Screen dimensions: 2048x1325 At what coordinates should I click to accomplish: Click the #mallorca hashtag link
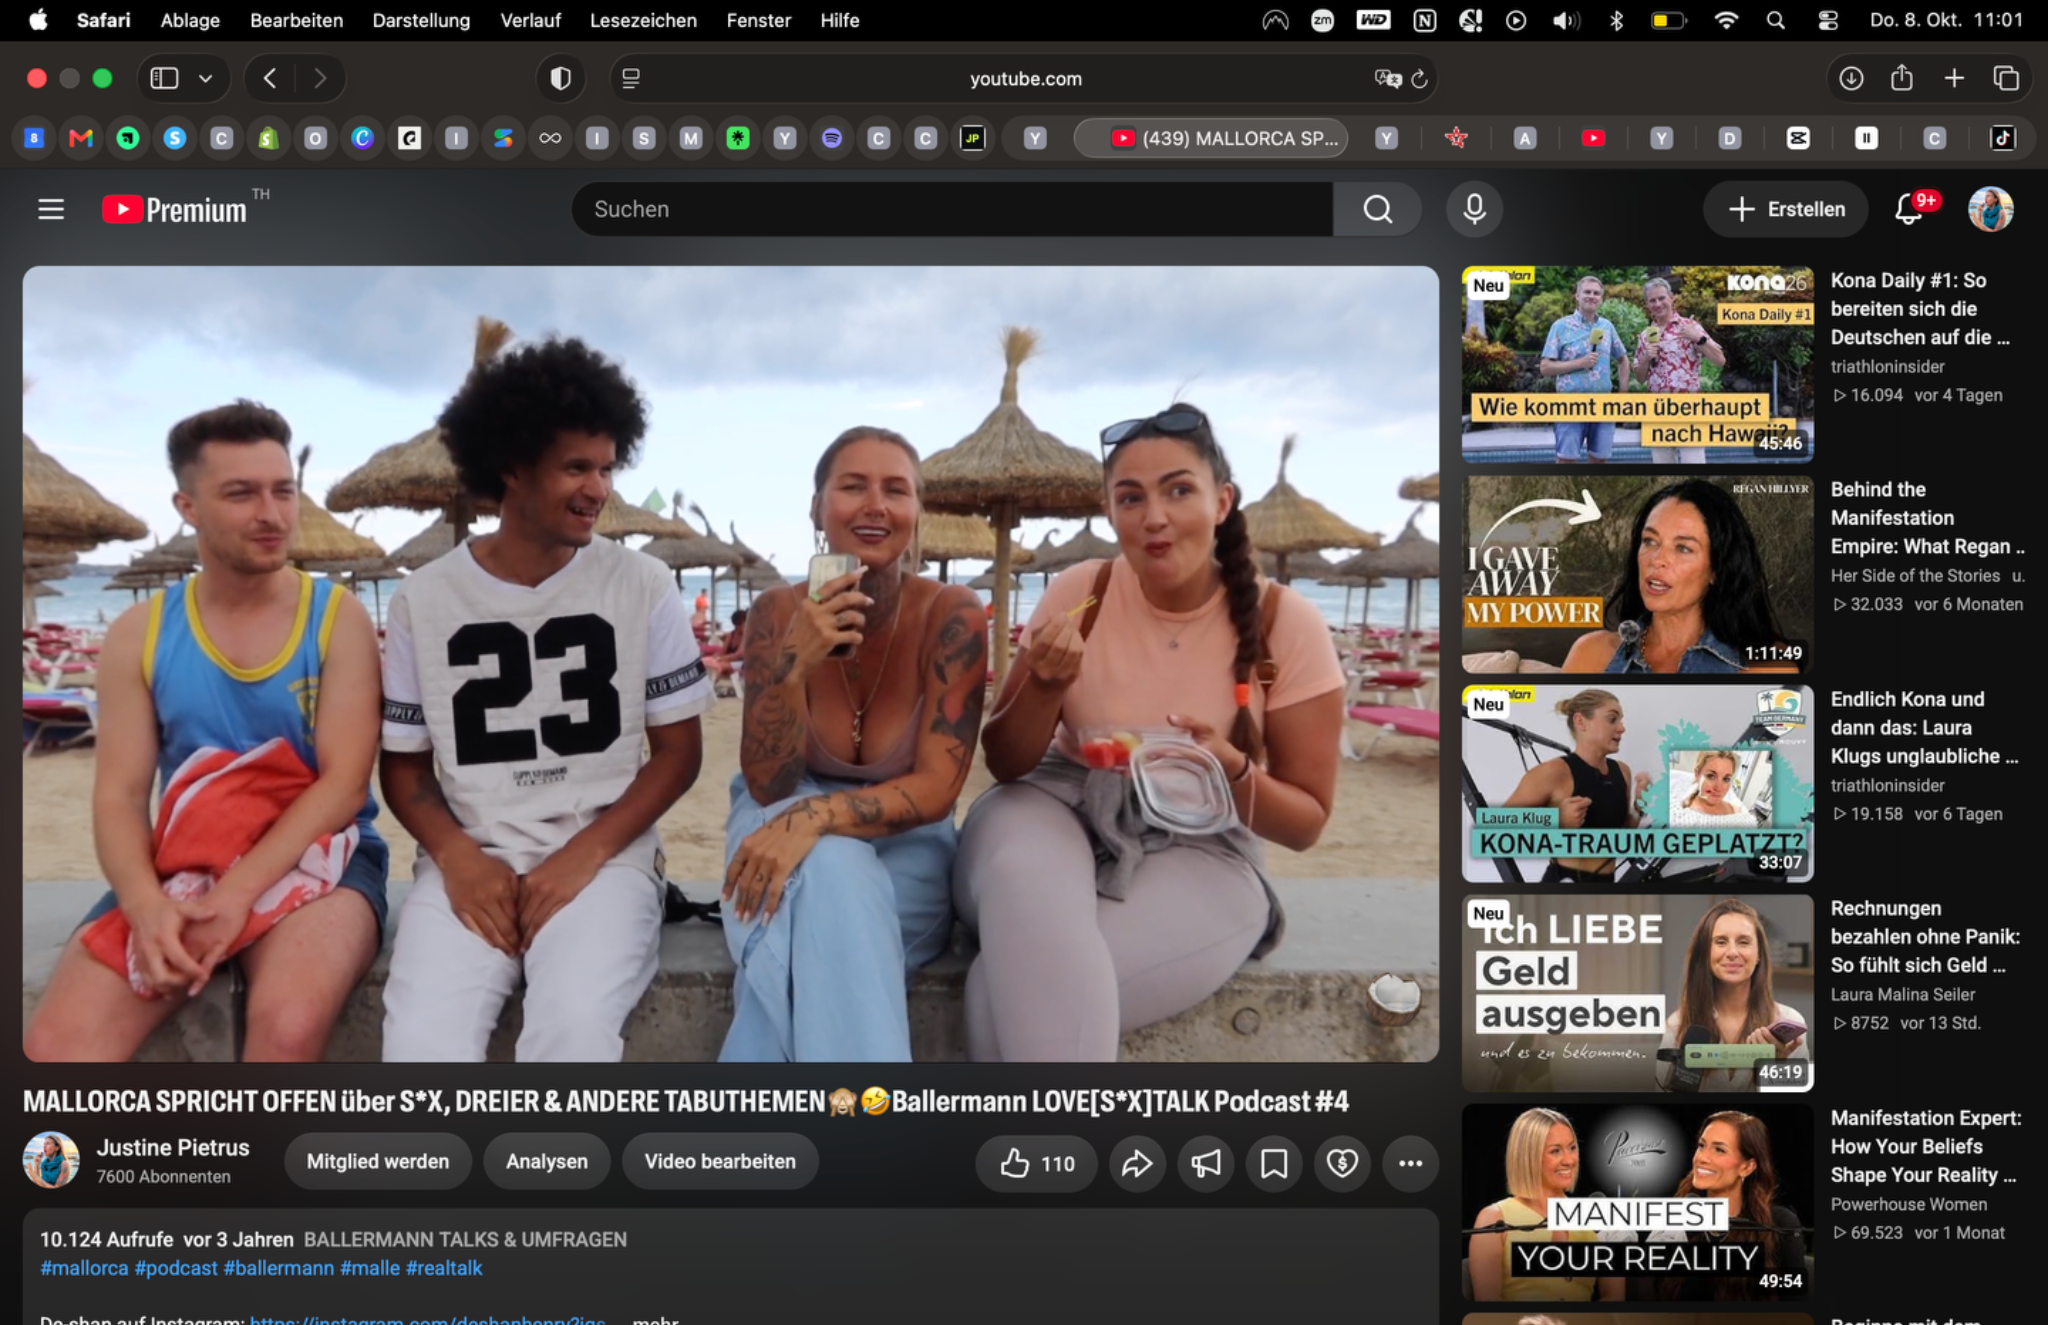point(84,1268)
